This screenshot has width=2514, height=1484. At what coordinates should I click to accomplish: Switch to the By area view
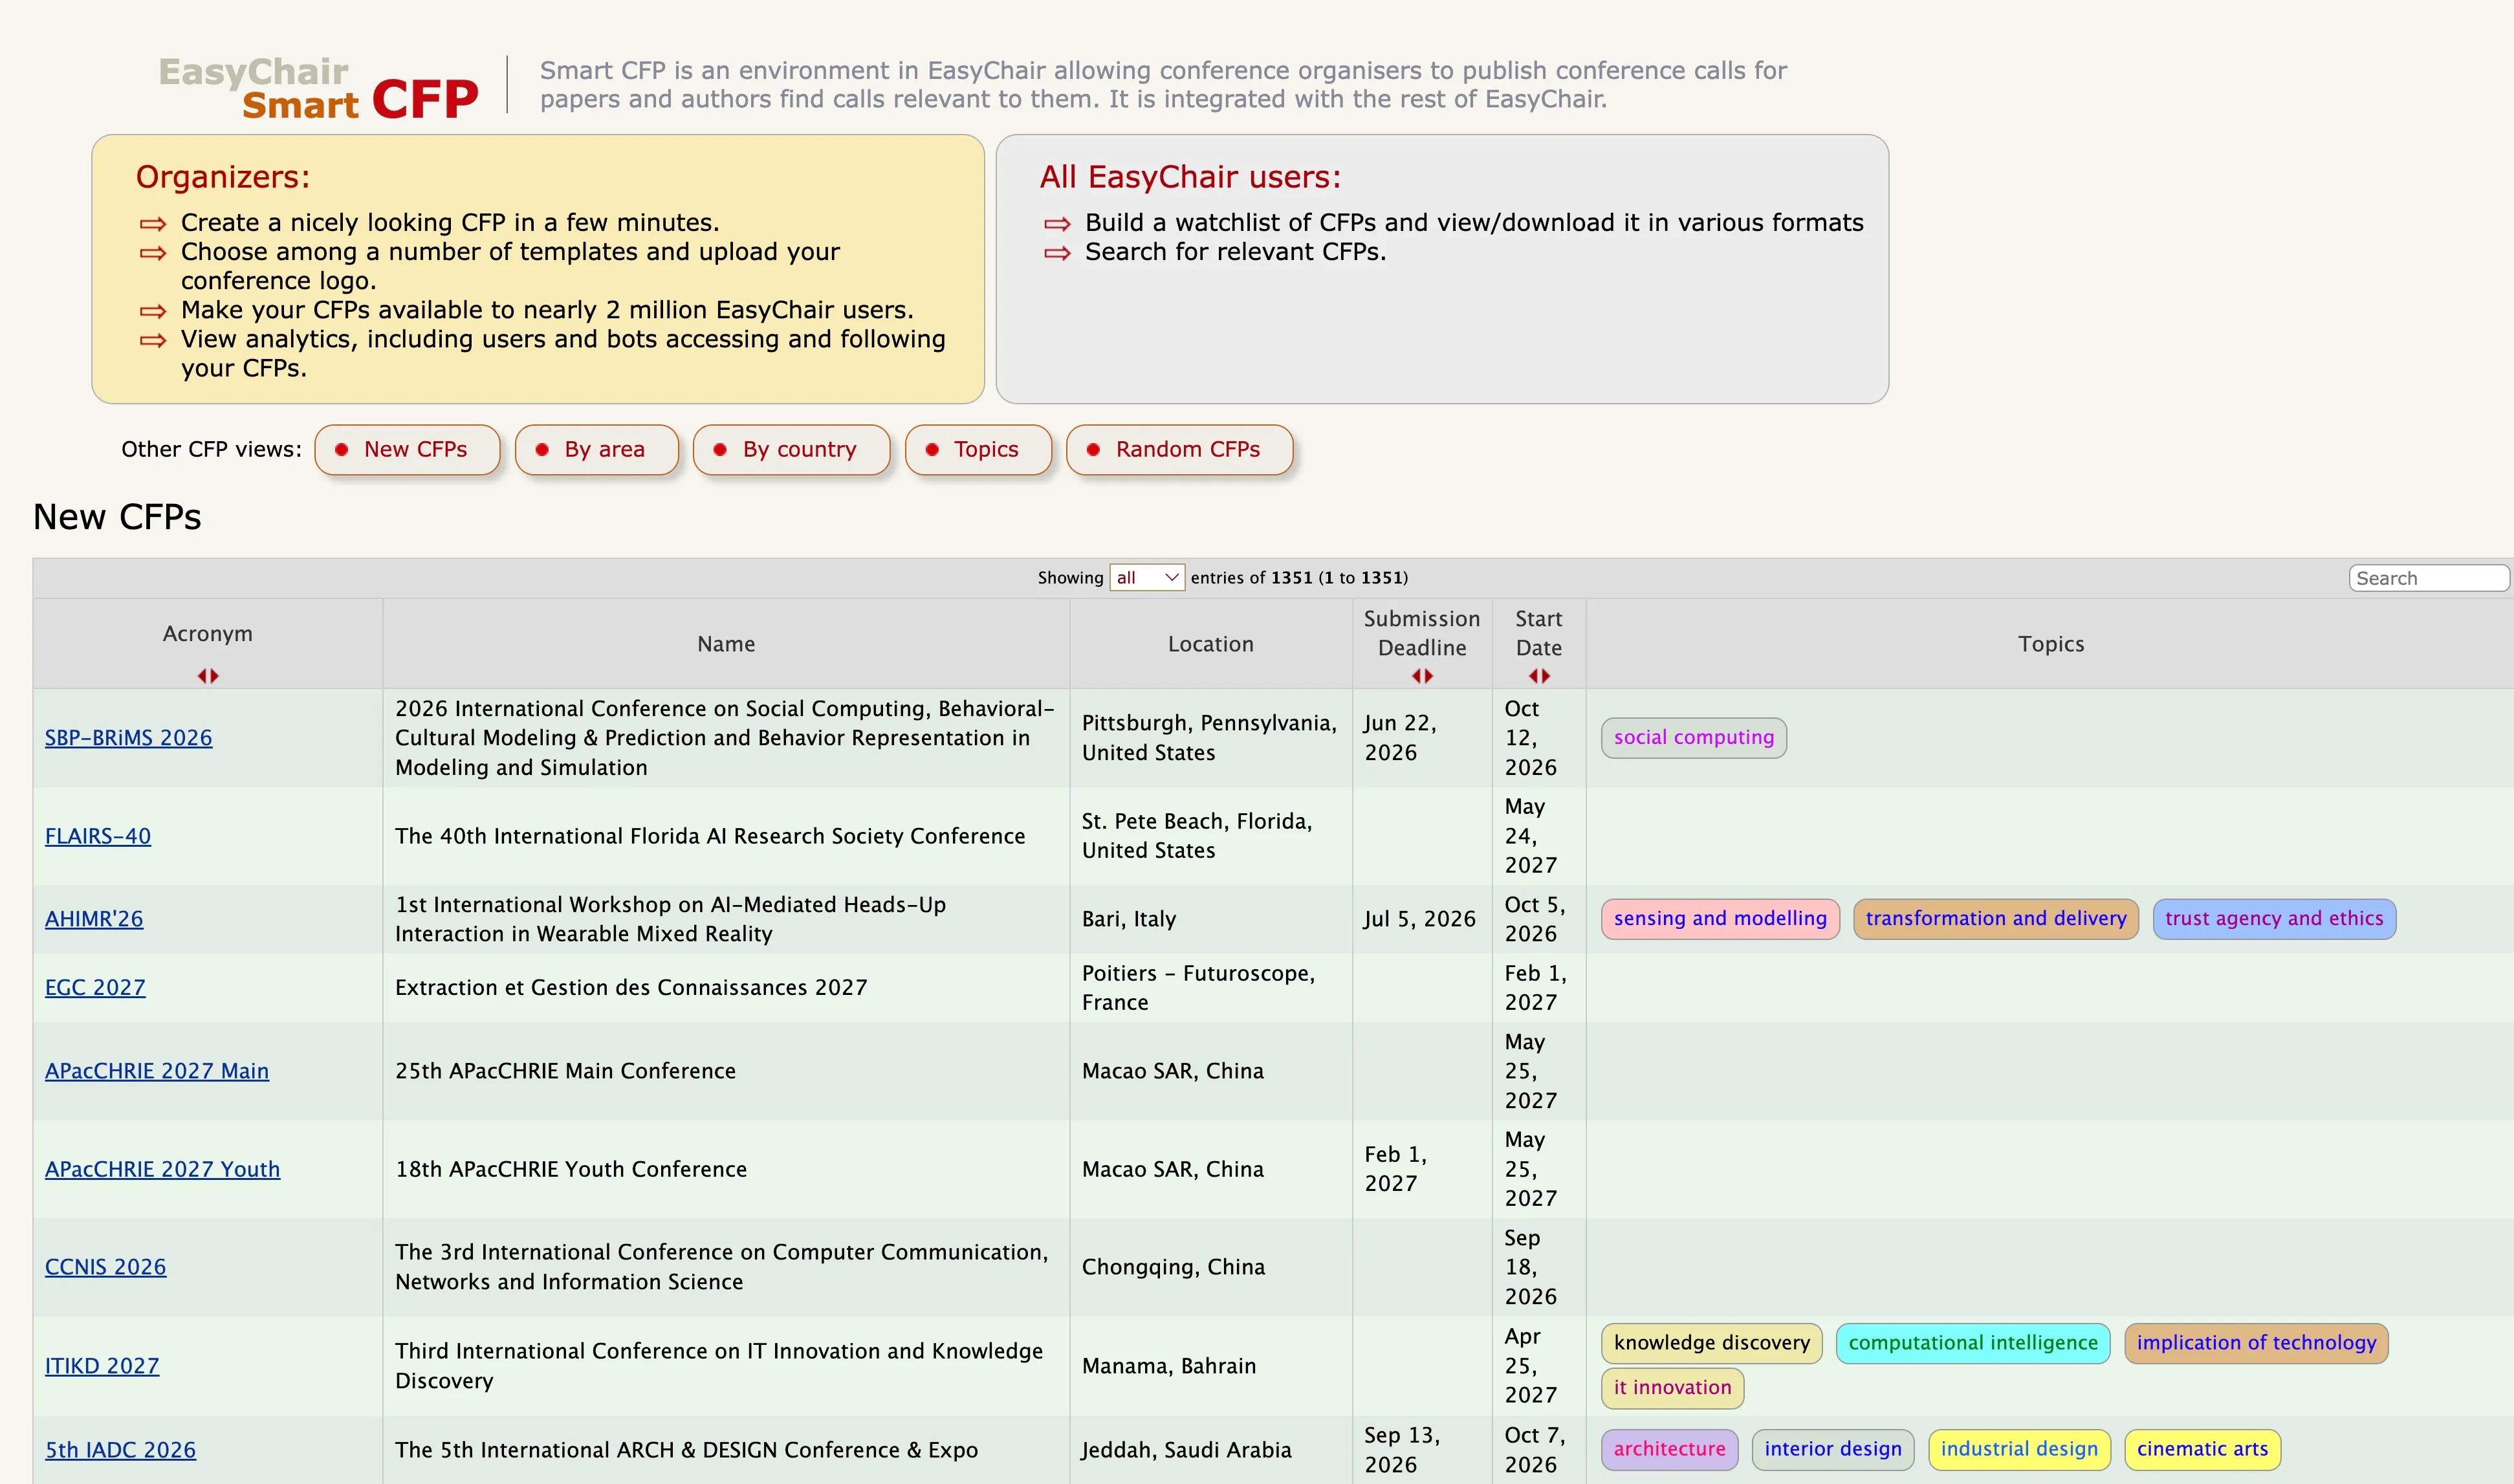tap(597, 449)
